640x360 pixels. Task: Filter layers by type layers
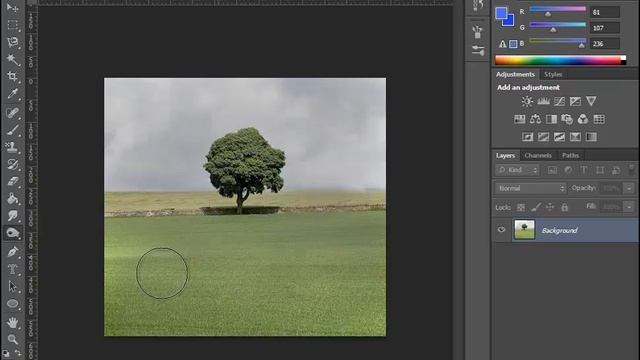pos(584,170)
